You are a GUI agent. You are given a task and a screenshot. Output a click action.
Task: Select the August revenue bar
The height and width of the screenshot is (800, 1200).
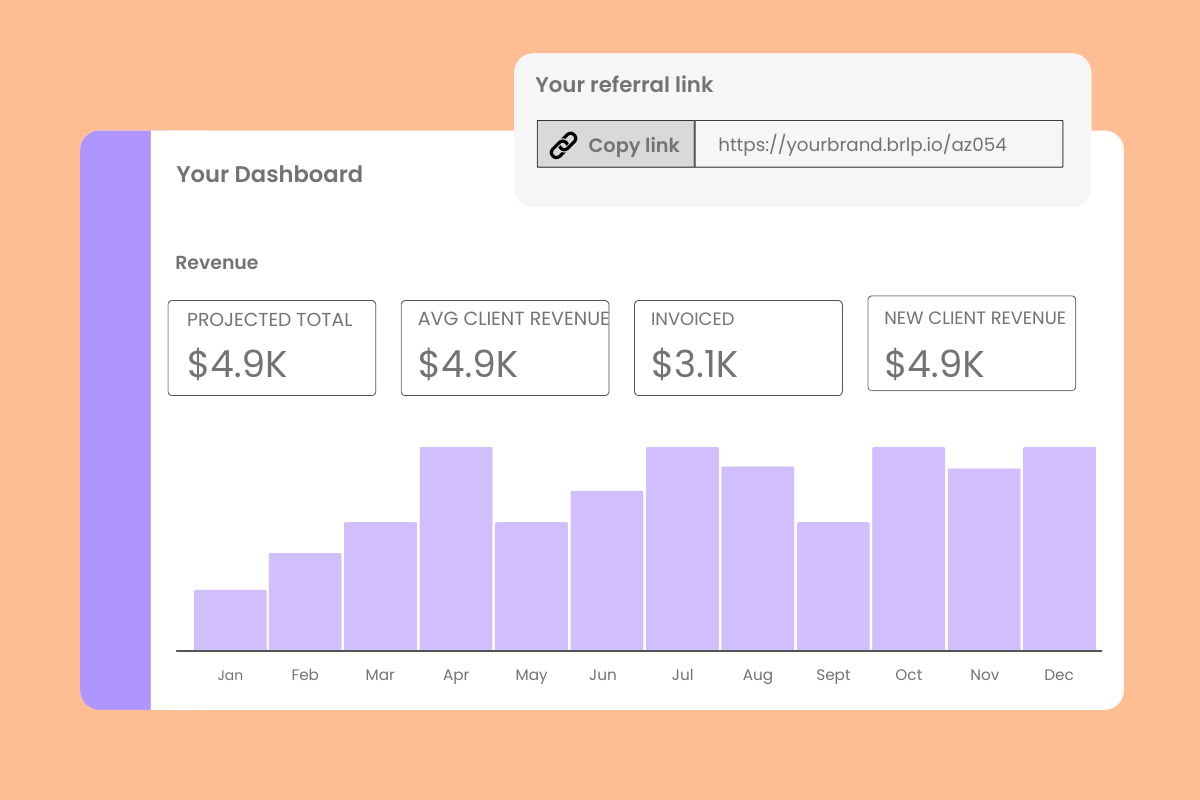[x=758, y=558]
